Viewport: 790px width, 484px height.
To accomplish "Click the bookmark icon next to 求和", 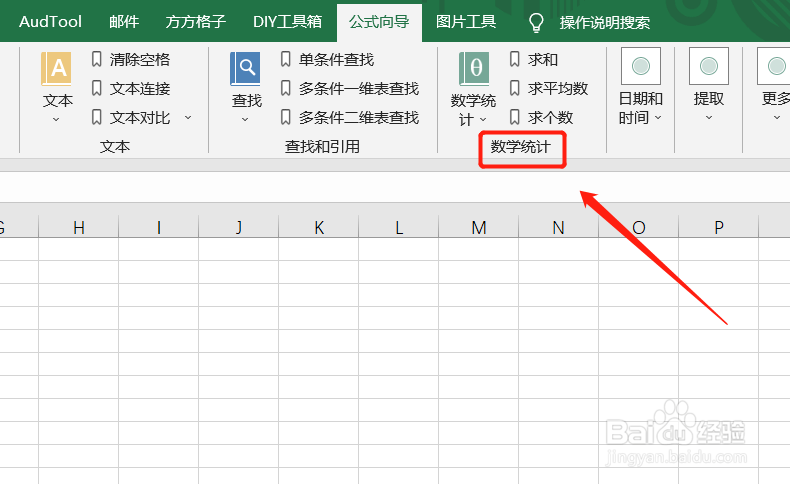I will coord(514,59).
